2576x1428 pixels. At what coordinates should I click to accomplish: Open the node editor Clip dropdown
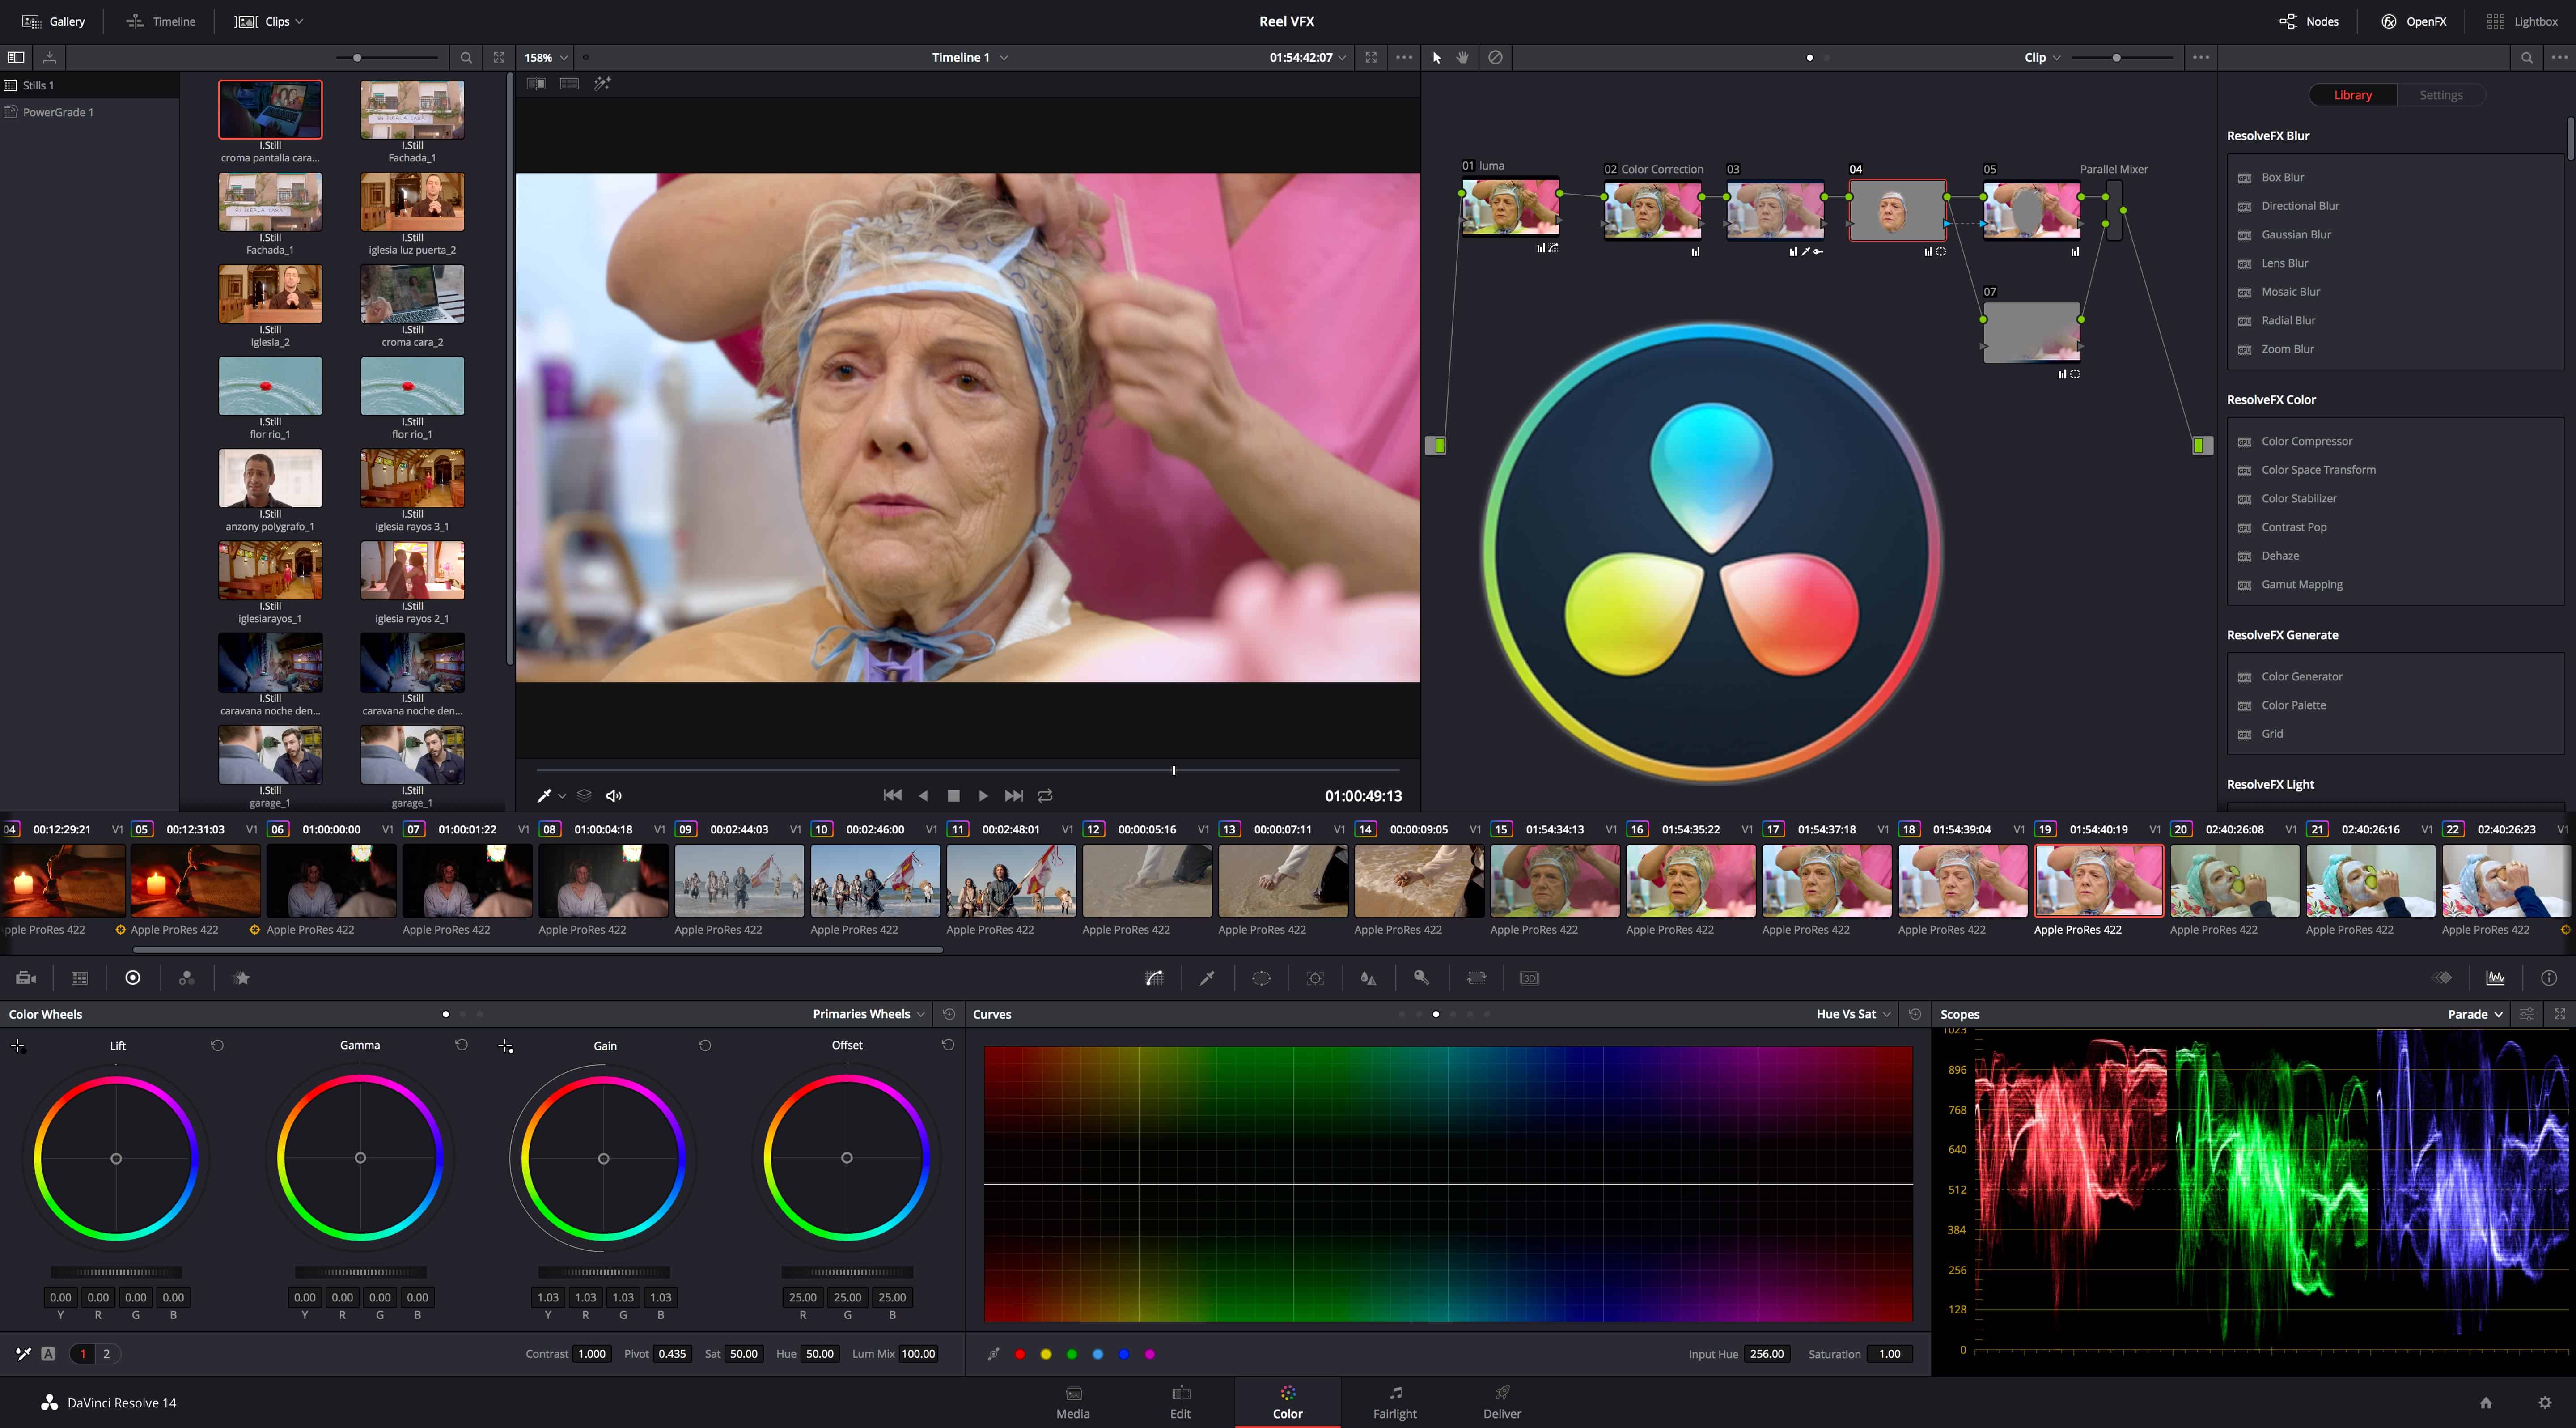(x=2042, y=58)
